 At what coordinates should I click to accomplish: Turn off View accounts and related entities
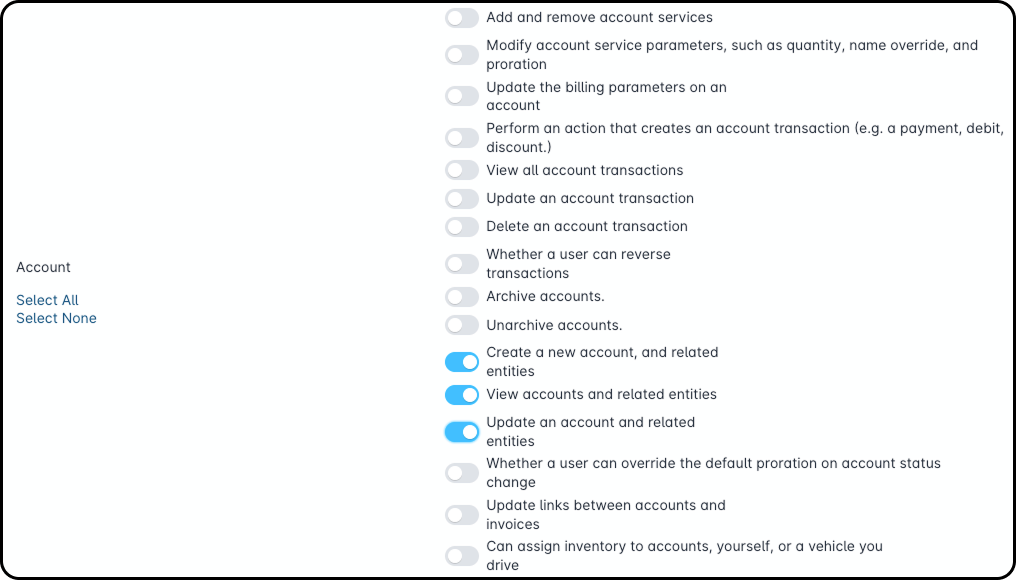pyautogui.click(x=462, y=394)
